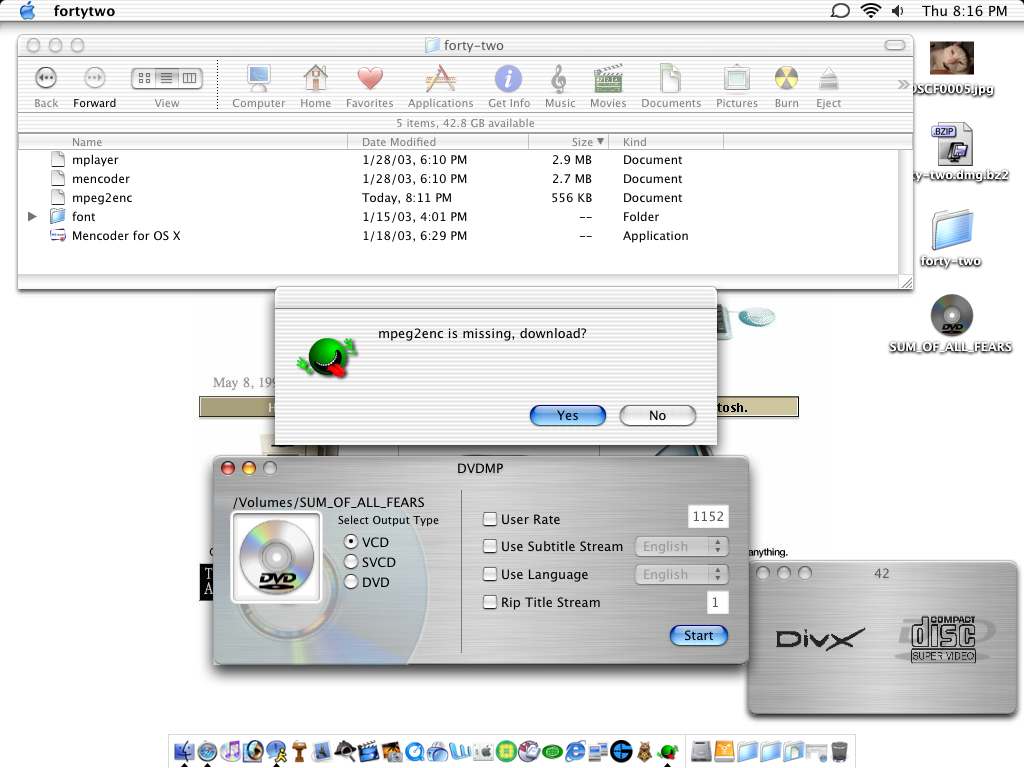Open the Burn toolbar icon
The image size is (1024, 768).
tap(786, 80)
